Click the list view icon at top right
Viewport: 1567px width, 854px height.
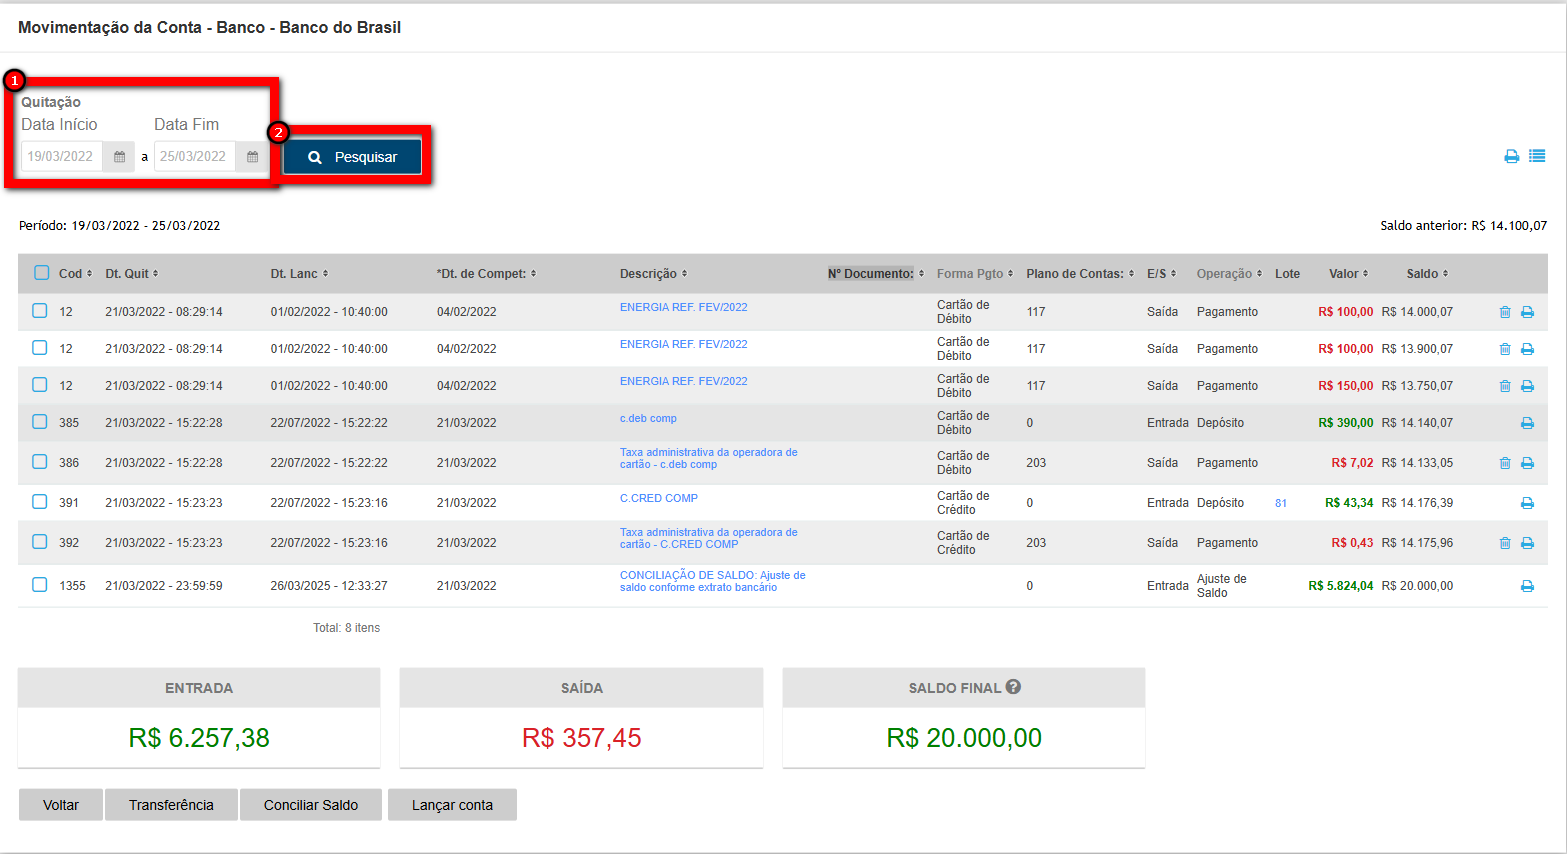pyautogui.click(x=1537, y=156)
